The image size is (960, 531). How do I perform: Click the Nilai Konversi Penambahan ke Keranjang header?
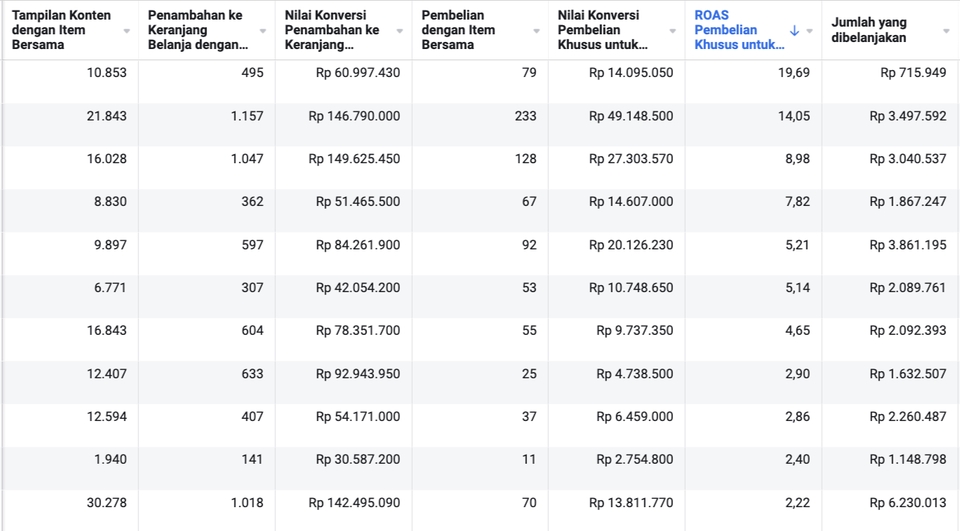point(335,30)
